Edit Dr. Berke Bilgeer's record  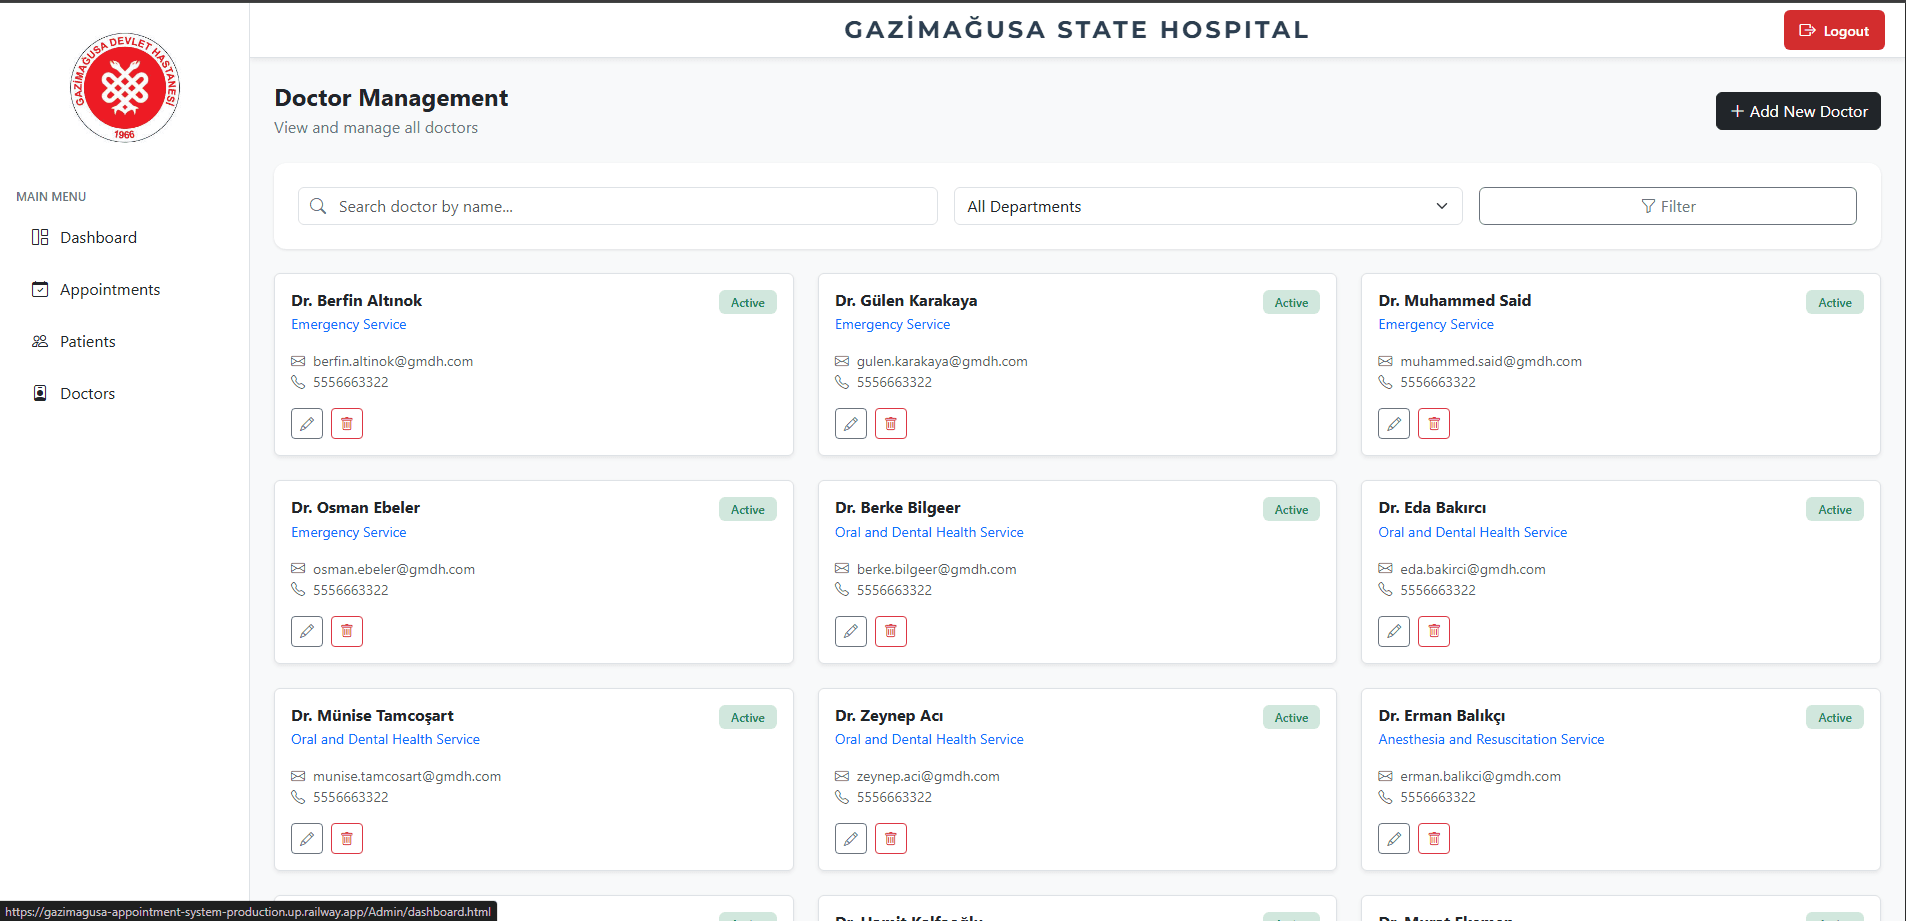tap(851, 631)
